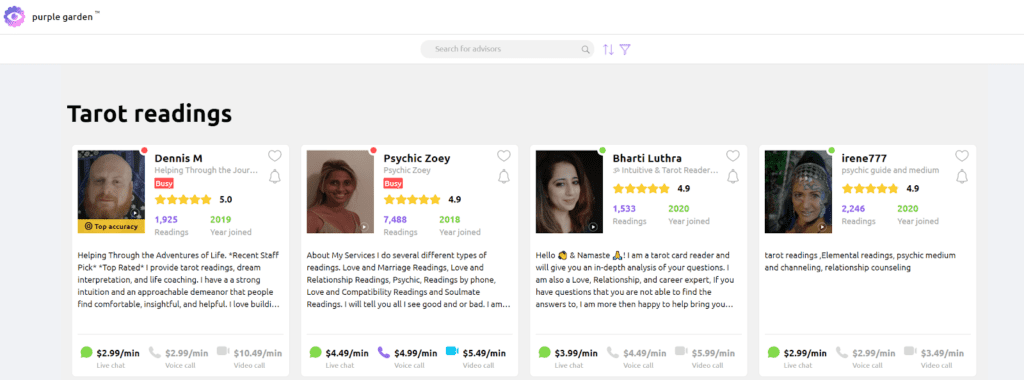The height and width of the screenshot is (380, 1024).
Task: Favorite Bharti Luthra with the heart icon
Action: 733,156
